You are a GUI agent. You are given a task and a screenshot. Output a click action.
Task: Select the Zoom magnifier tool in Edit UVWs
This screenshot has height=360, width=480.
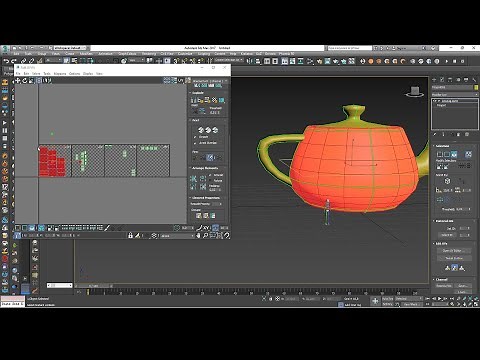point(205,235)
